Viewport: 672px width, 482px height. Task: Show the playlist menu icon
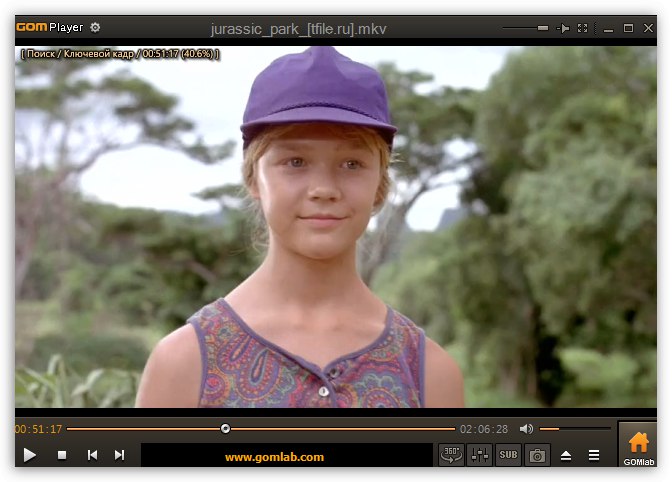point(594,455)
